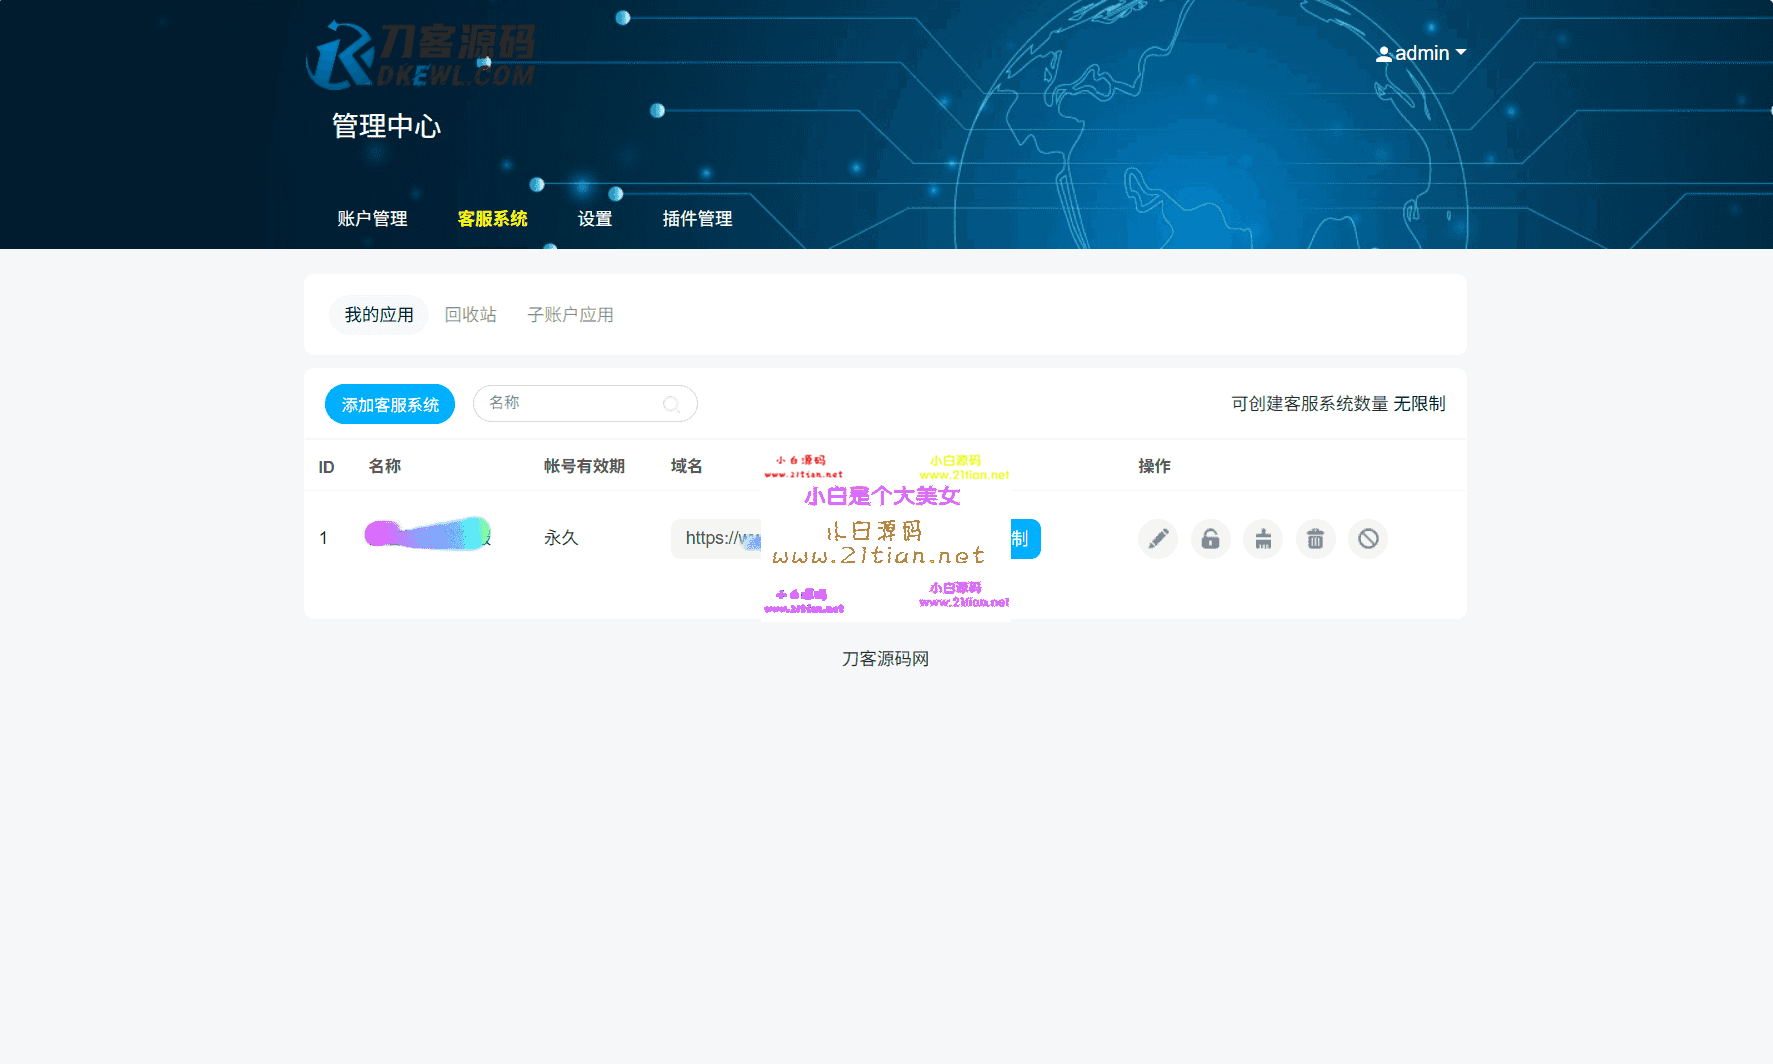Click the 刀客源码网 footer link

click(884, 658)
